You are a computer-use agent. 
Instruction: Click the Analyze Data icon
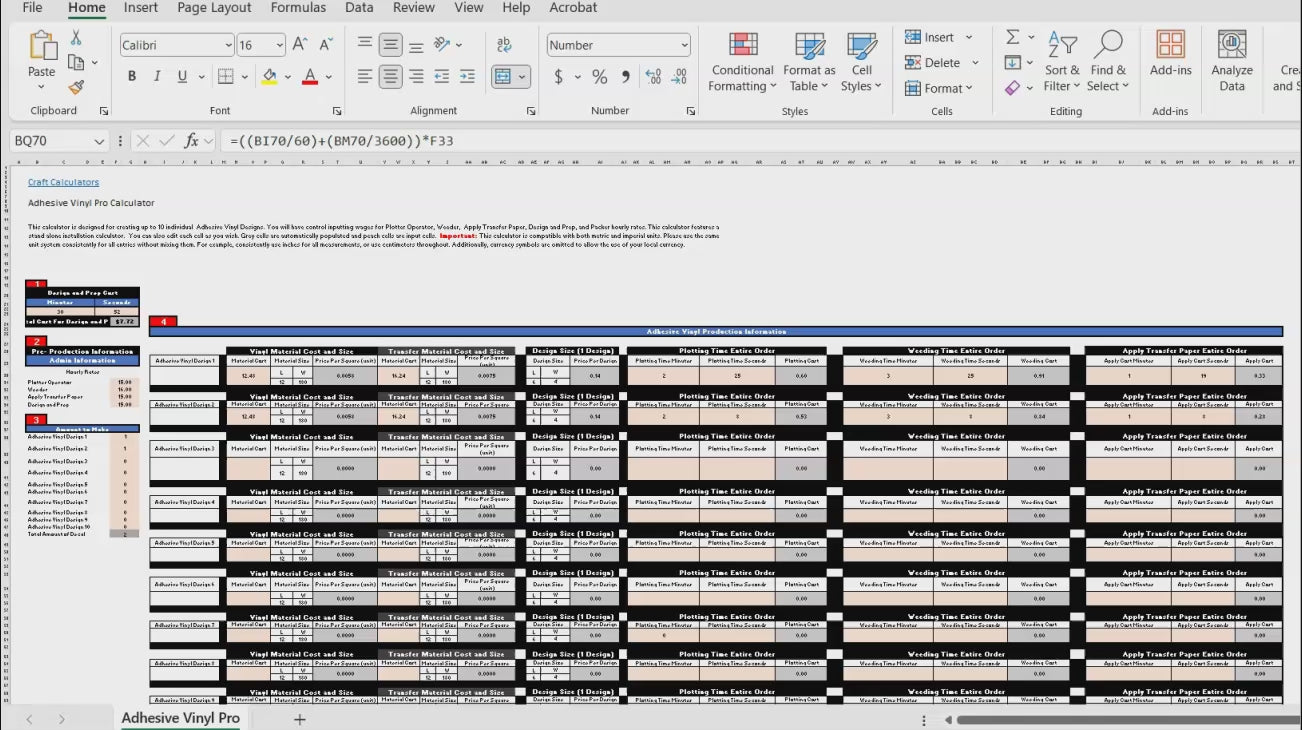(x=1231, y=62)
